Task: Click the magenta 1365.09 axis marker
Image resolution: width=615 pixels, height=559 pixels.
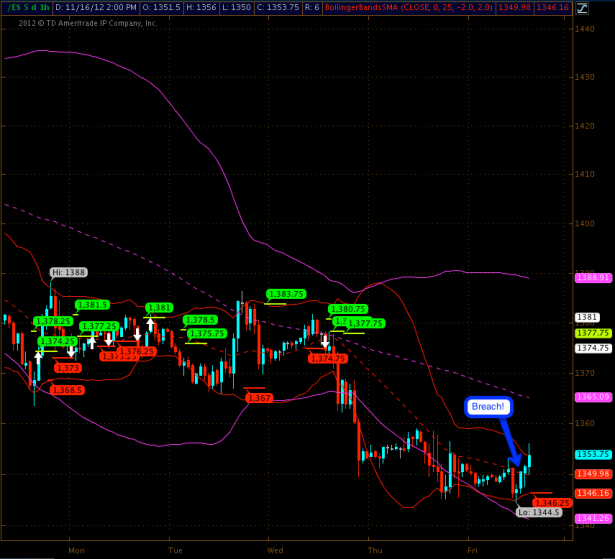Action: tap(593, 397)
